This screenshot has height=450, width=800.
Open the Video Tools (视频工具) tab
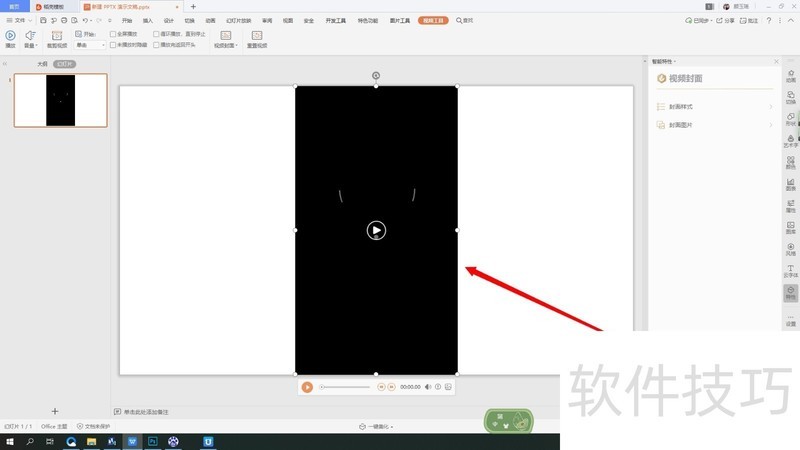point(434,20)
